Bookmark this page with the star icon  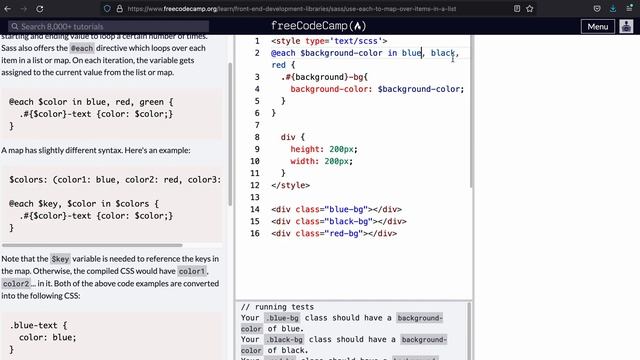(530, 9)
